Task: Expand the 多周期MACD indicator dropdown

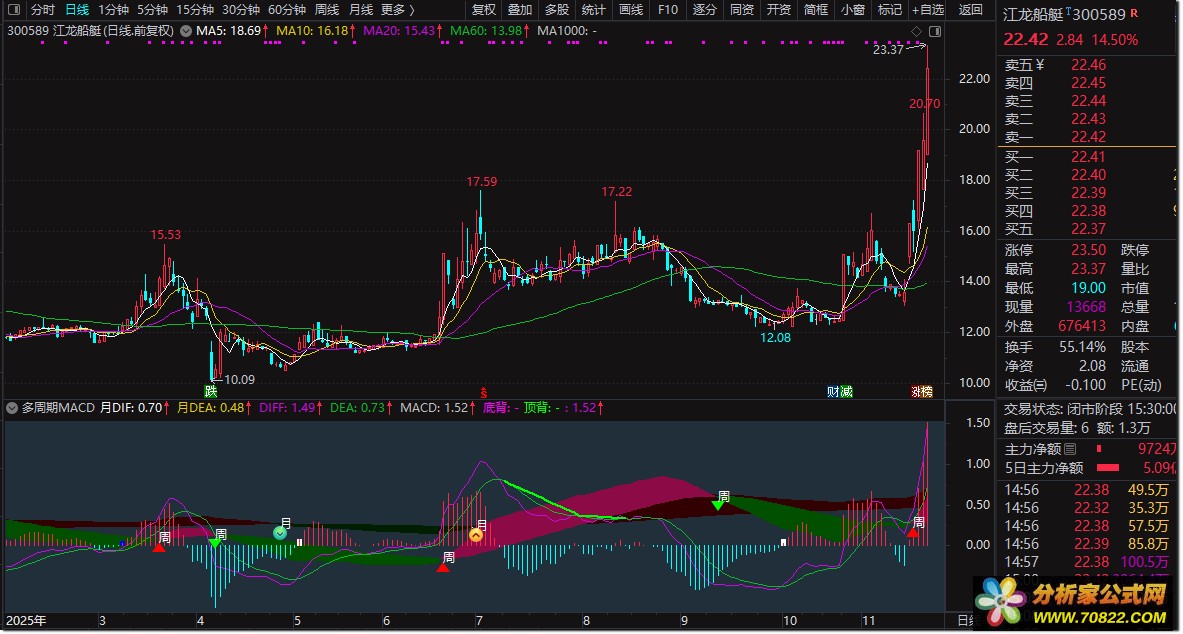Action: pyautogui.click(x=12, y=408)
